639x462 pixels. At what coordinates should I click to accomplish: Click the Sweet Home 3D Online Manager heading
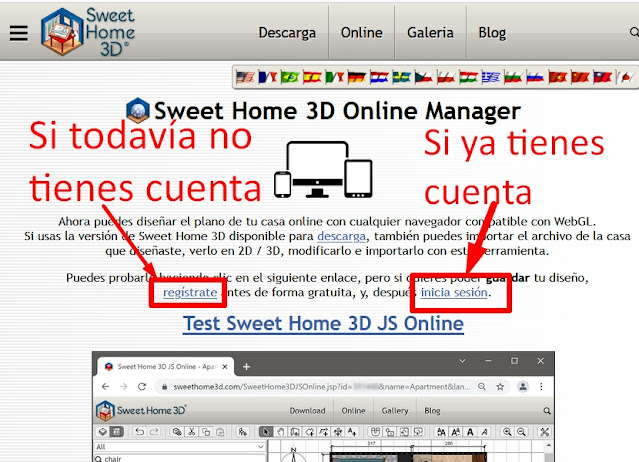click(337, 110)
